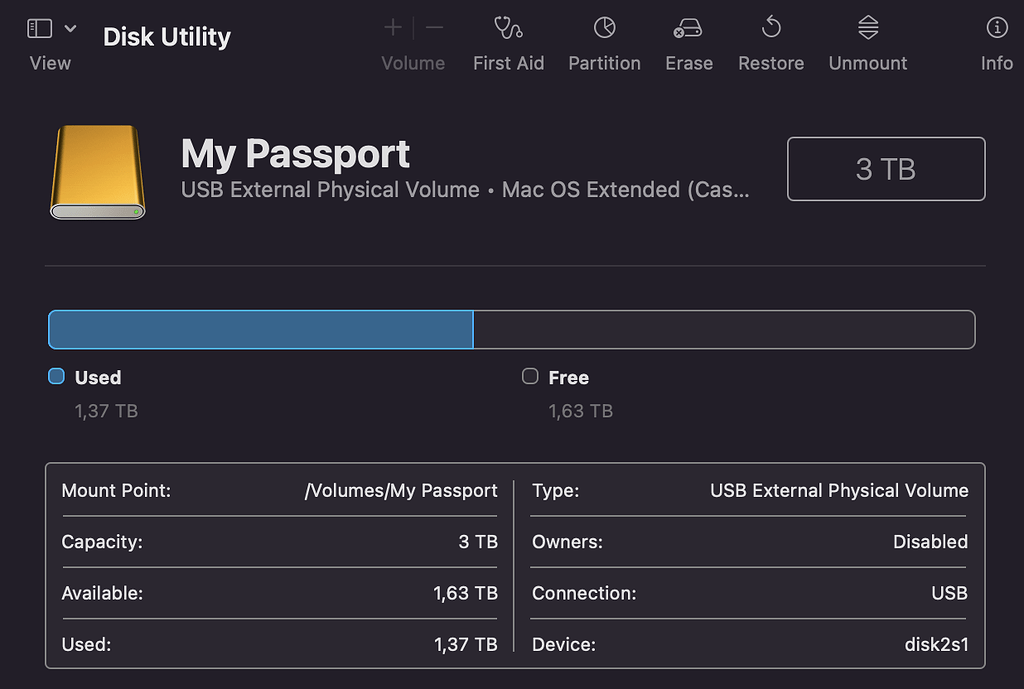Screen dimensions: 1024x689
Task: Click the 3 TB capacity button
Action: tap(886, 168)
